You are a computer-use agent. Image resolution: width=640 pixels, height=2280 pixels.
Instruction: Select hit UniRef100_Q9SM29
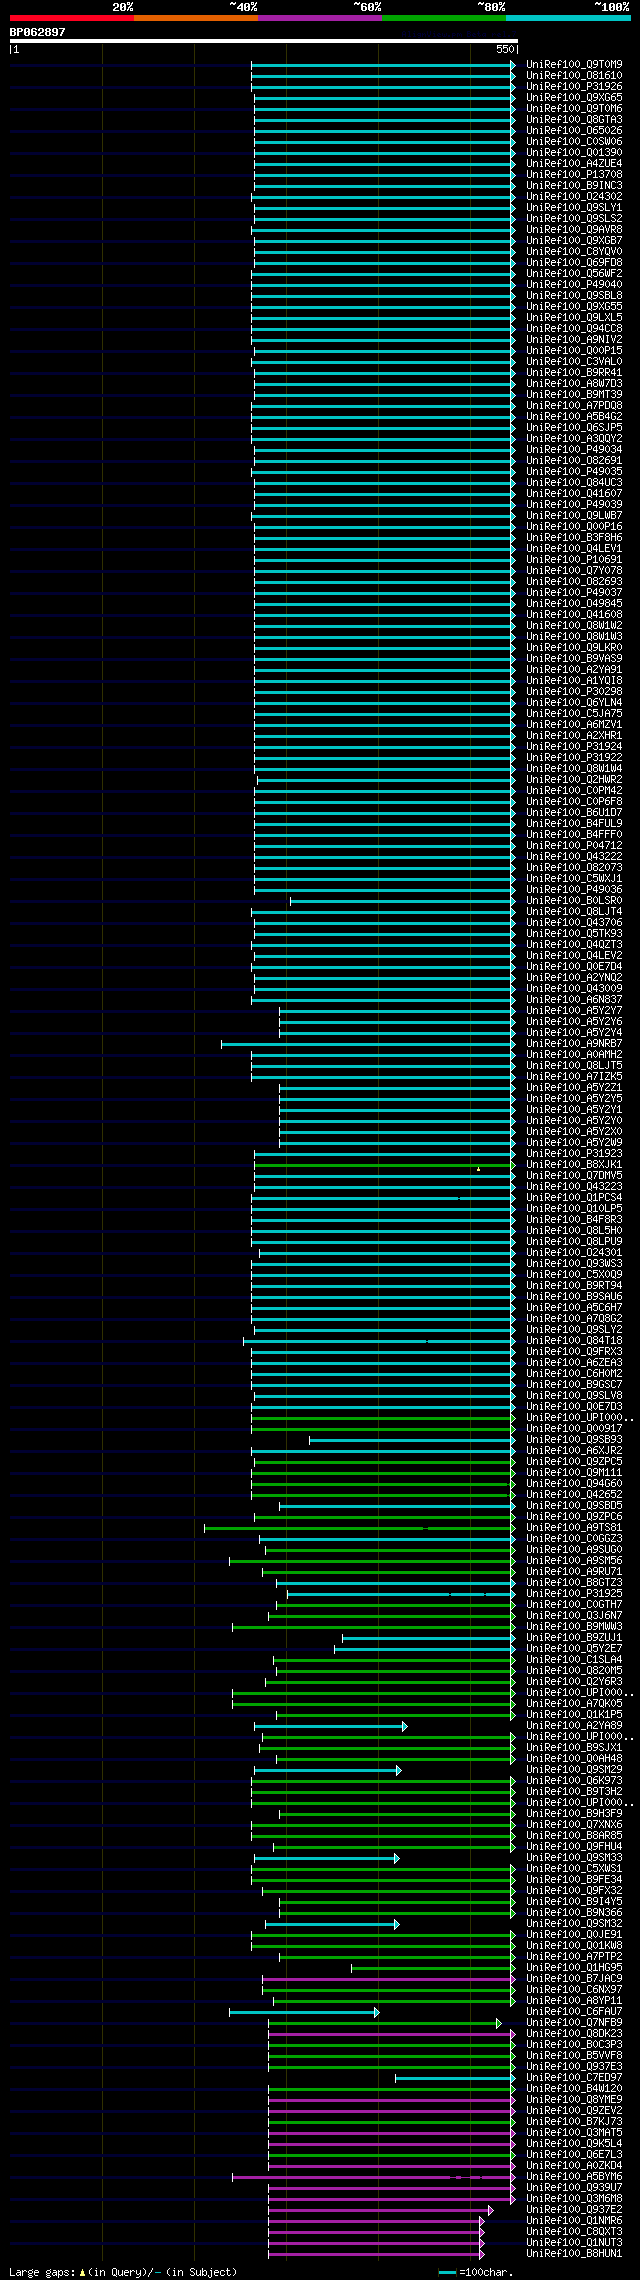574,1770
